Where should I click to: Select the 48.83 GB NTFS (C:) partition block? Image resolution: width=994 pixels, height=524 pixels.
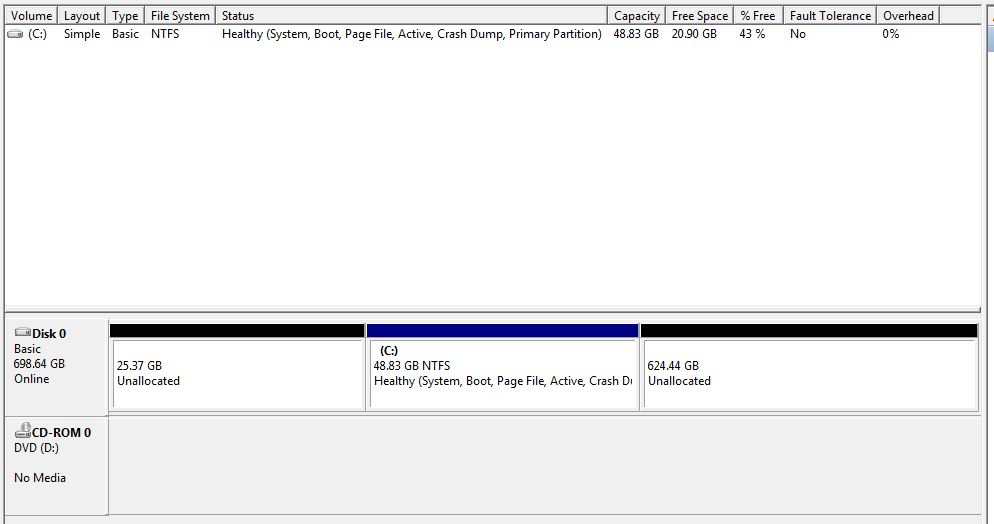click(x=502, y=374)
